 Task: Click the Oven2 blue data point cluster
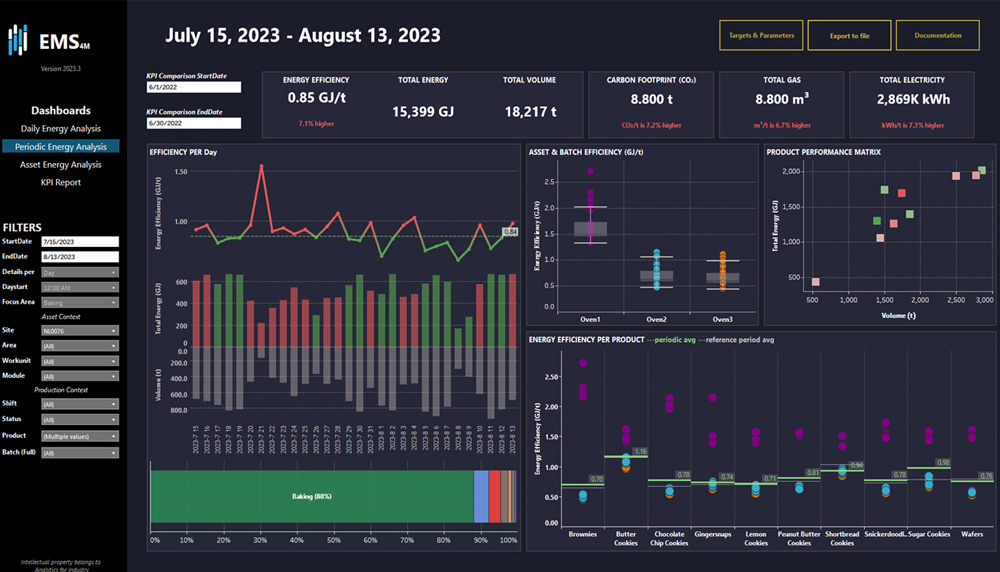click(x=656, y=270)
